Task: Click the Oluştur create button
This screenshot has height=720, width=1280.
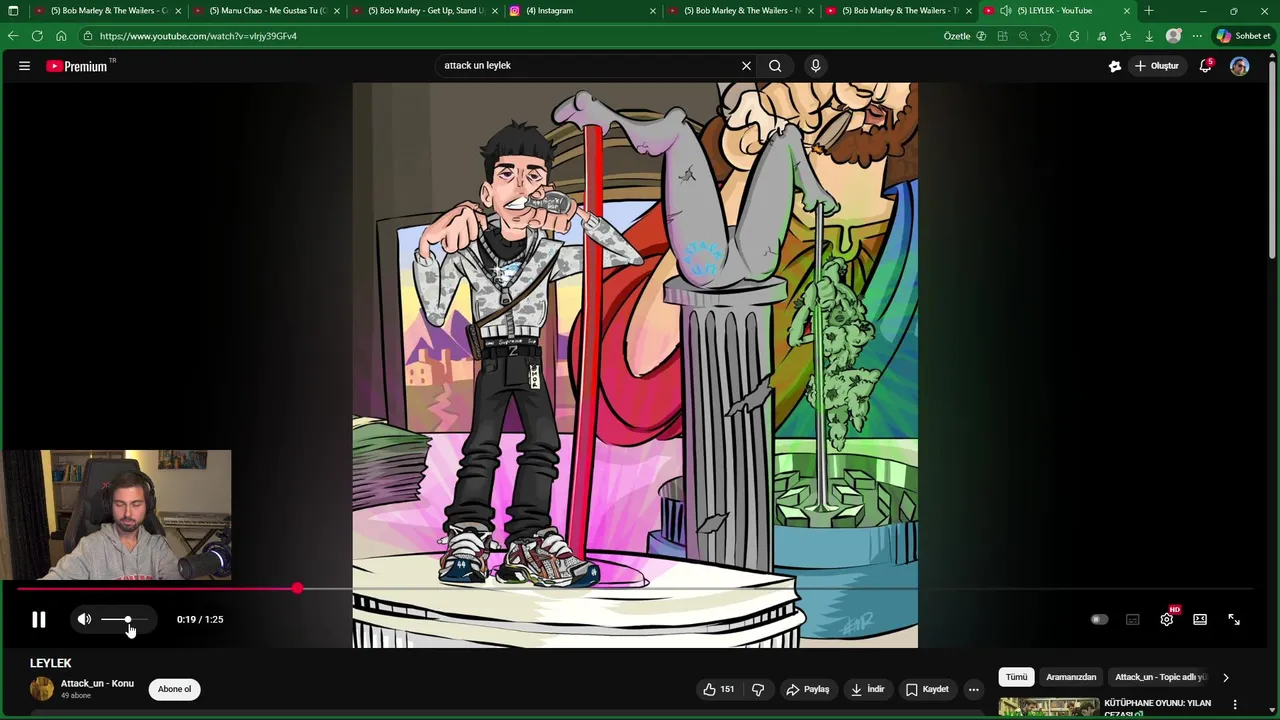Action: click(1157, 66)
